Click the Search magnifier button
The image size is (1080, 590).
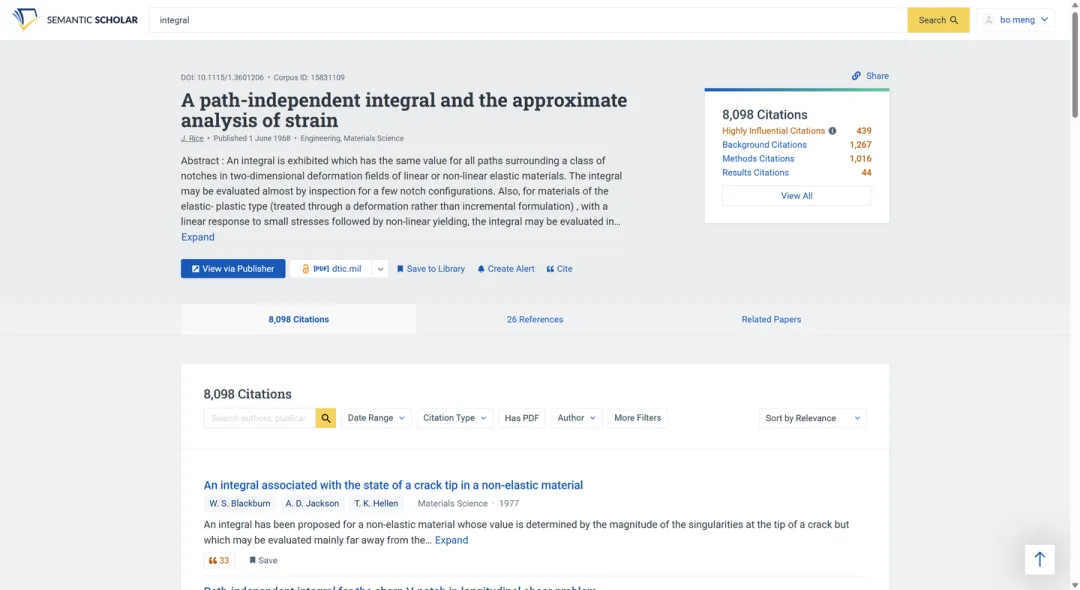[937, 19]
